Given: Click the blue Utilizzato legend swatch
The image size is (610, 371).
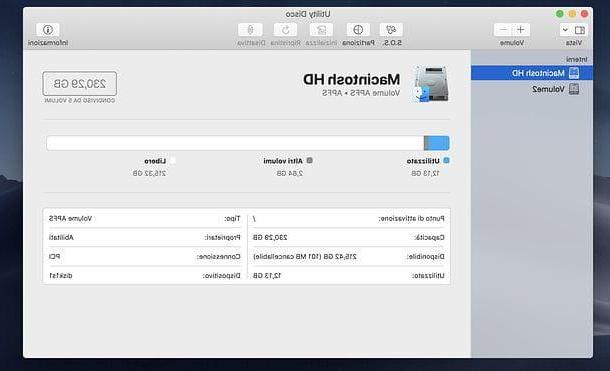Looking at the screenshot, I should pyautogui.click(x=446, y=160).
